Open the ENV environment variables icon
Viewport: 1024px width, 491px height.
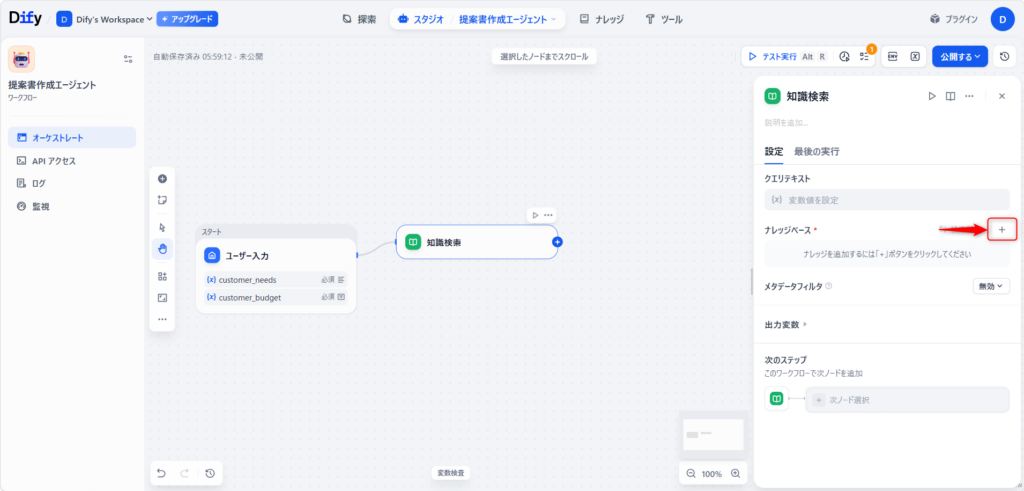point(892,57)
